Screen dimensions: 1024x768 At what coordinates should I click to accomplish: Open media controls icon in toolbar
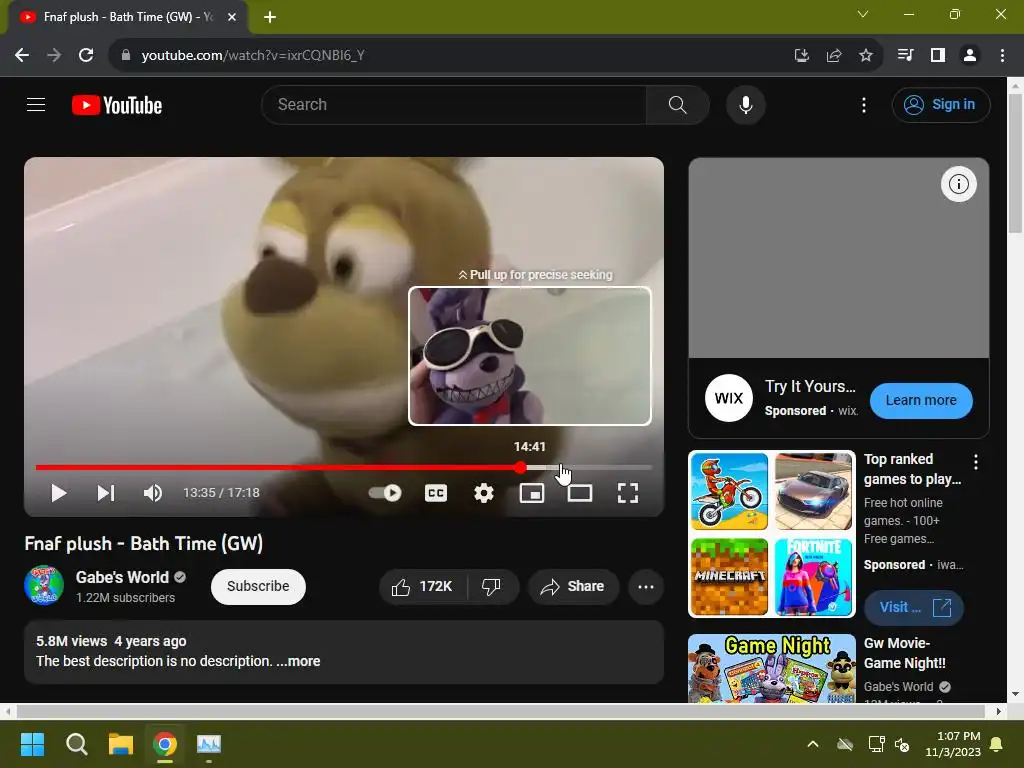click(905, 56)
